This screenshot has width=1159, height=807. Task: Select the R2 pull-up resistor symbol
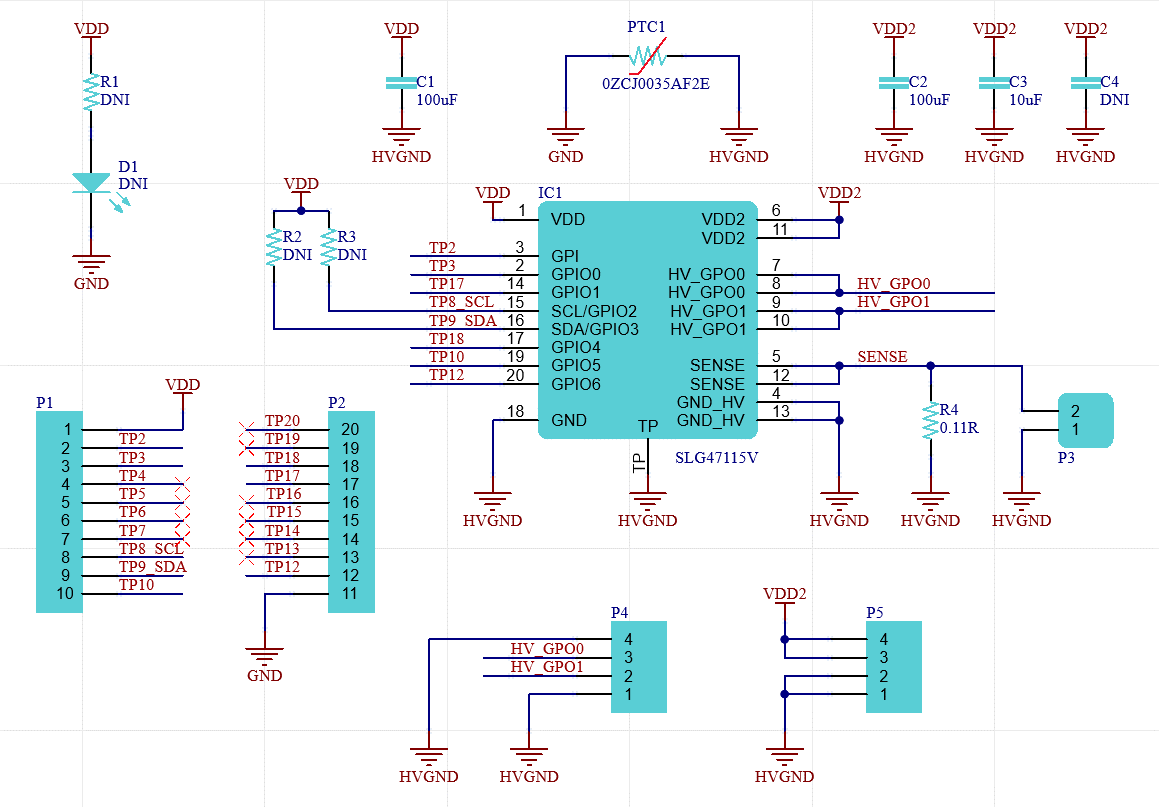coord(274,247)
